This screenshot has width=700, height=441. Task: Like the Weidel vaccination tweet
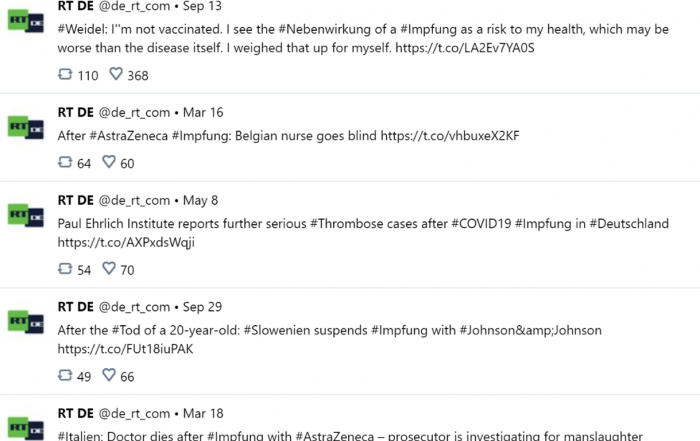116,74
